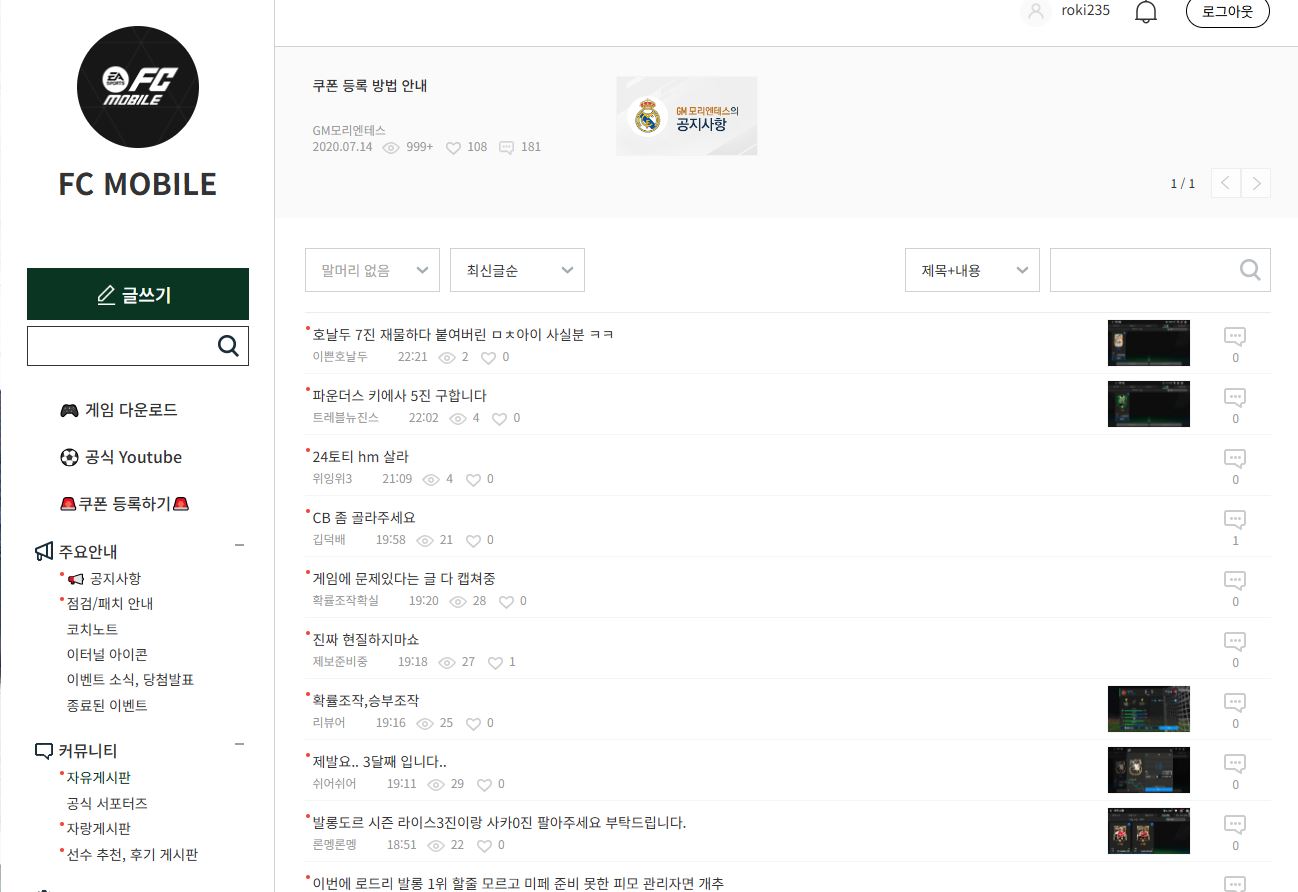Click the gamepad icon for 게임 다운로드
This screenshot has height=892, width=1298.
point(69,410)
